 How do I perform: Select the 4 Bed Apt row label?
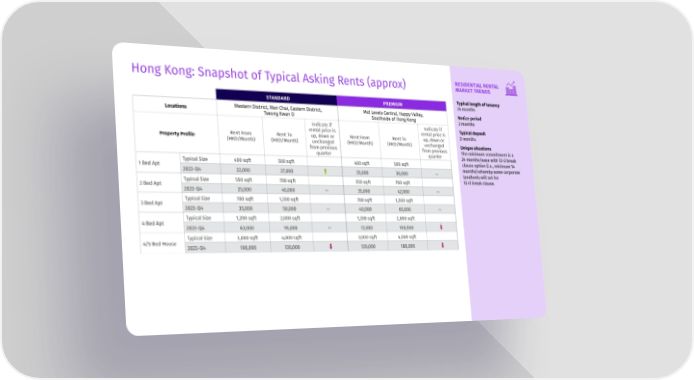coord(153,223)
